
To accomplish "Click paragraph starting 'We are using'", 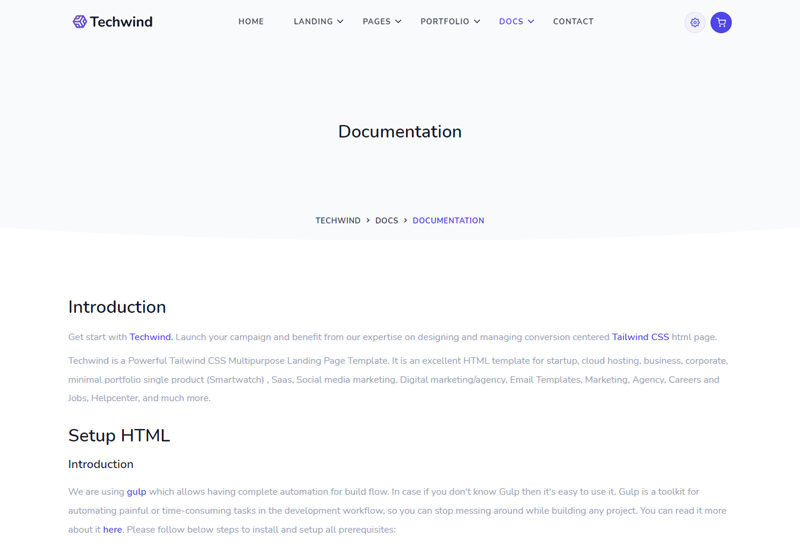I will (x=397, y=511).
